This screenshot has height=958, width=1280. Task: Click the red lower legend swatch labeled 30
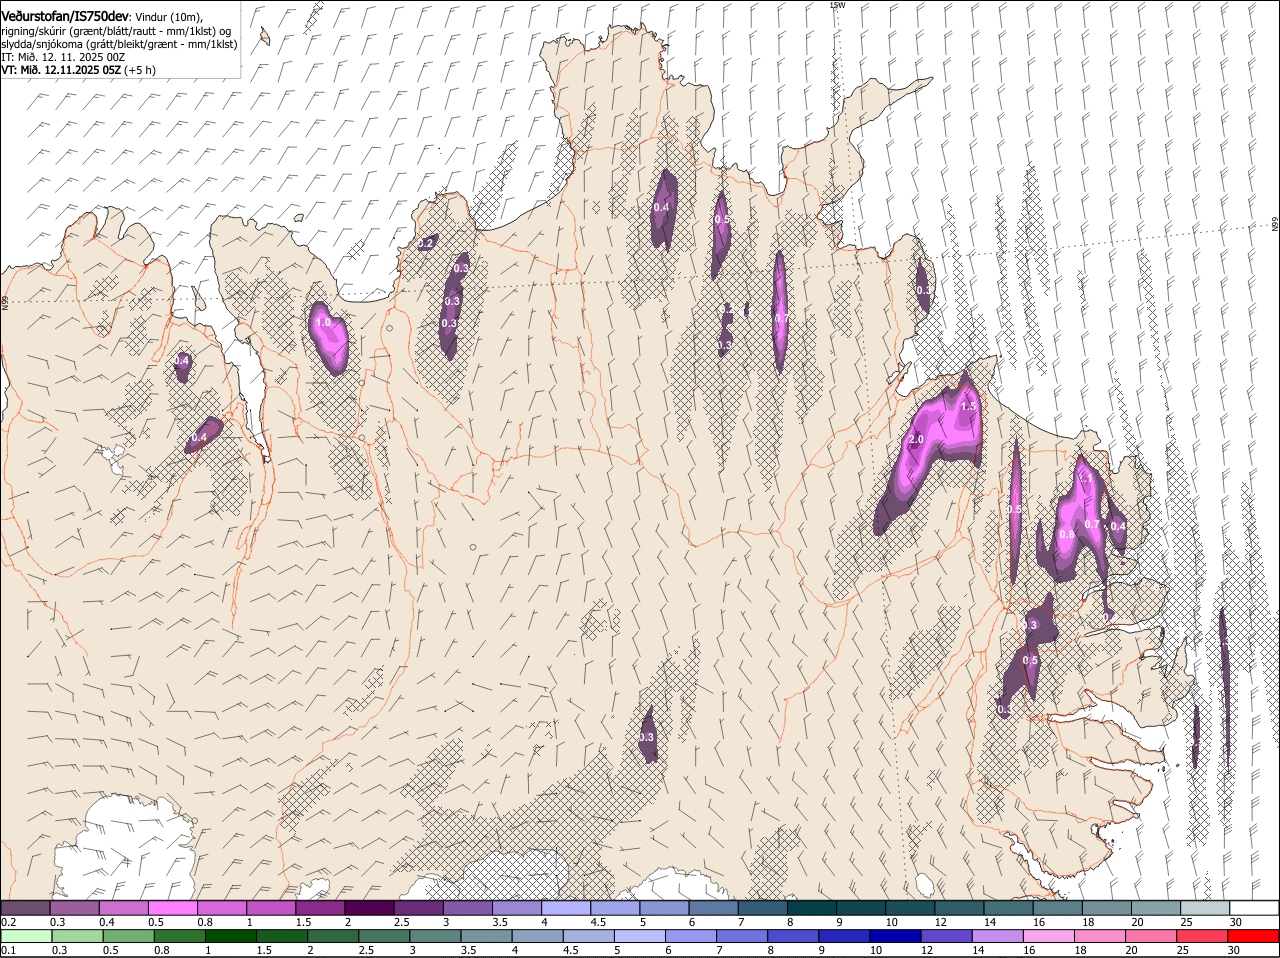pyautogui.click(x=1254, y=937)
